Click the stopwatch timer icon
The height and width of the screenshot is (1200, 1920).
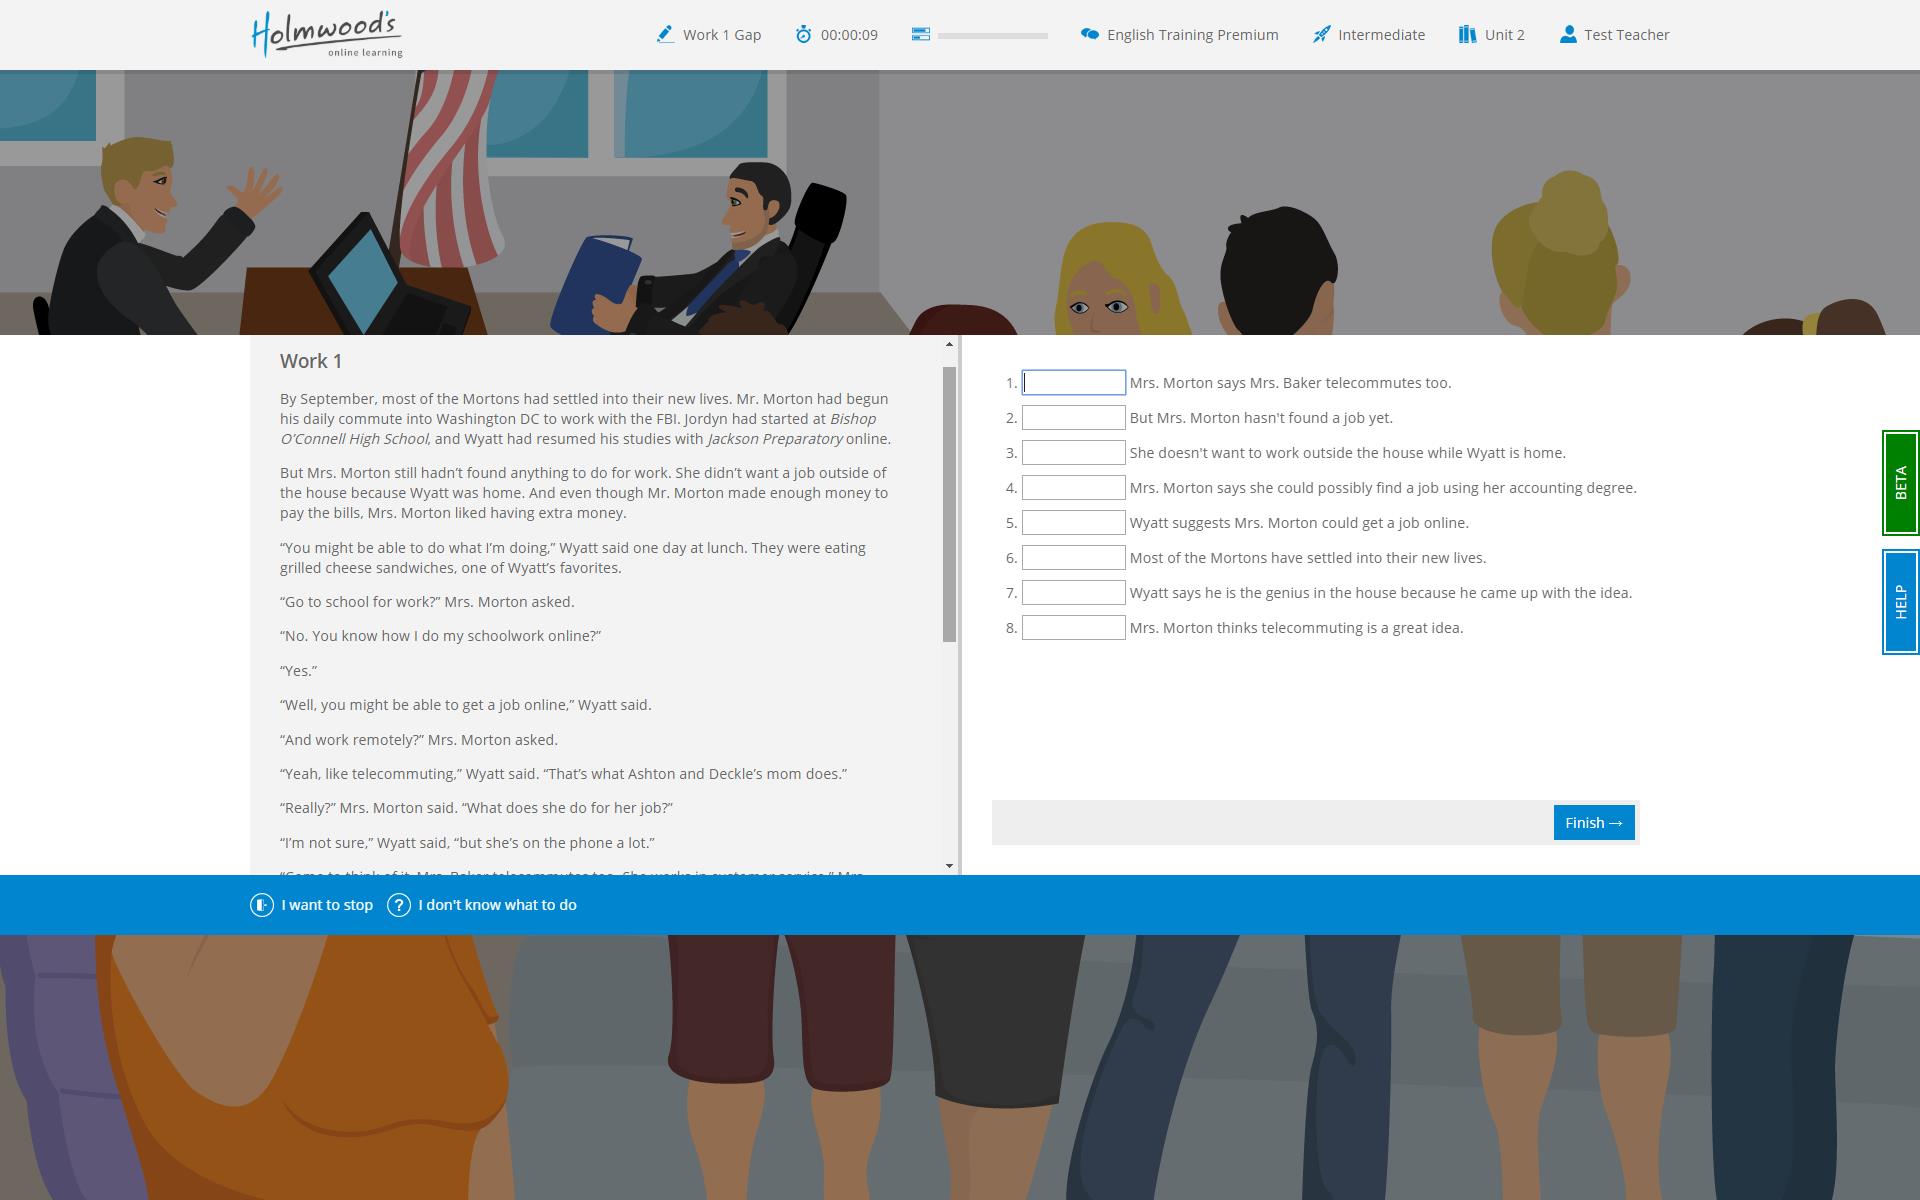(x=803, y=34)
